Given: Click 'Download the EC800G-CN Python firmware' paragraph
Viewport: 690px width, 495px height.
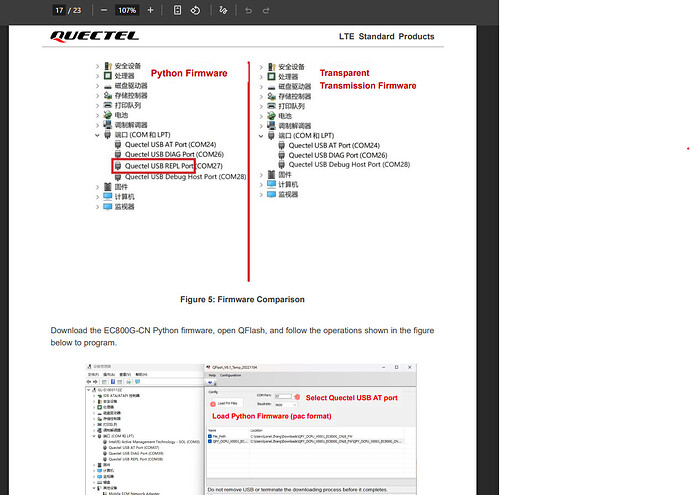Looking at the screenshot, I should point(242,336).
